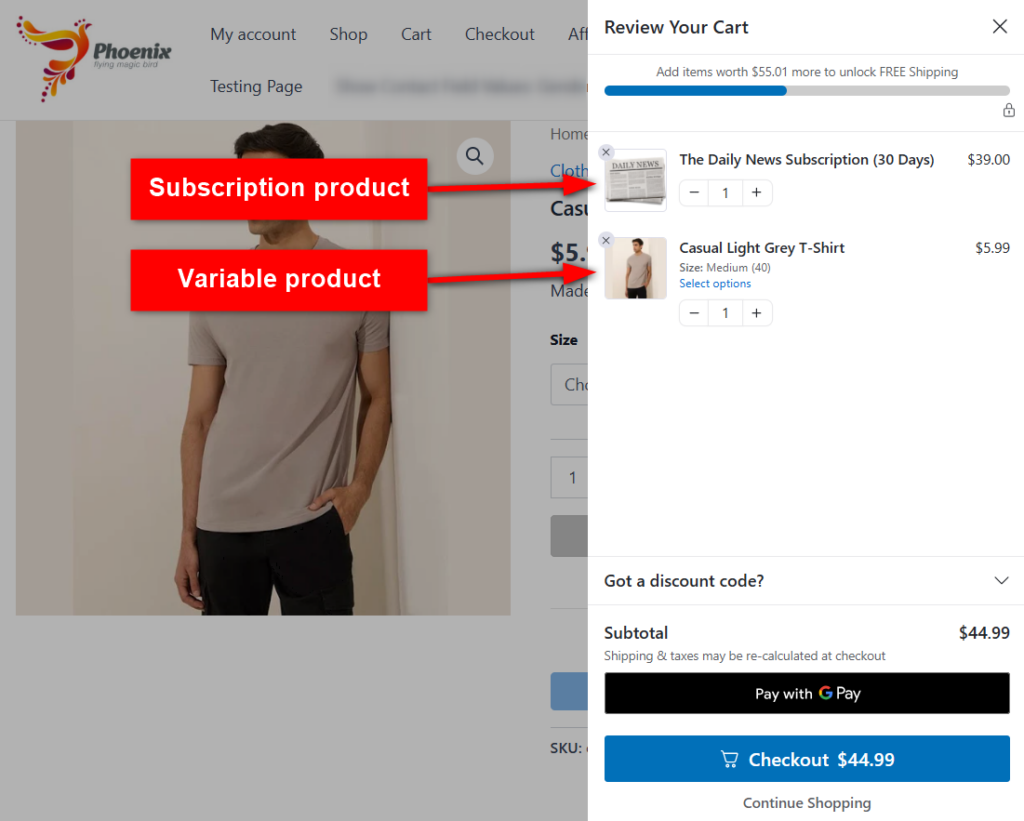Go to the Shop menu item
The image size is (1024, 821).
(348, 34)
